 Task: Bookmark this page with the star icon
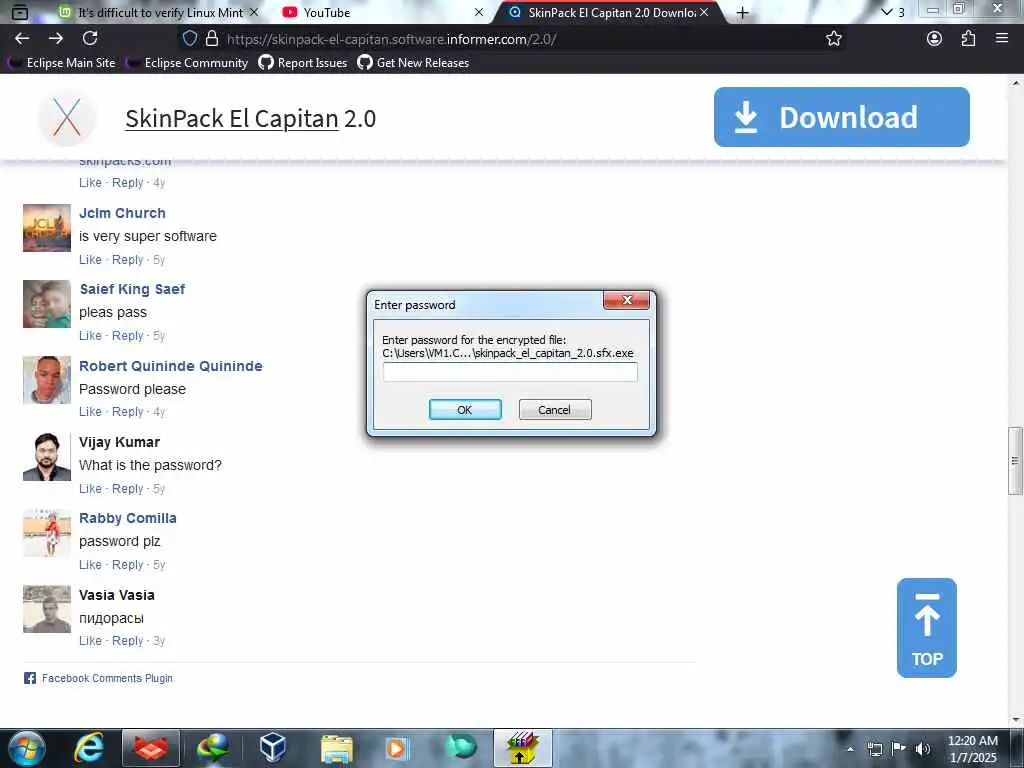pyautogui.click(x=834, y=39)
